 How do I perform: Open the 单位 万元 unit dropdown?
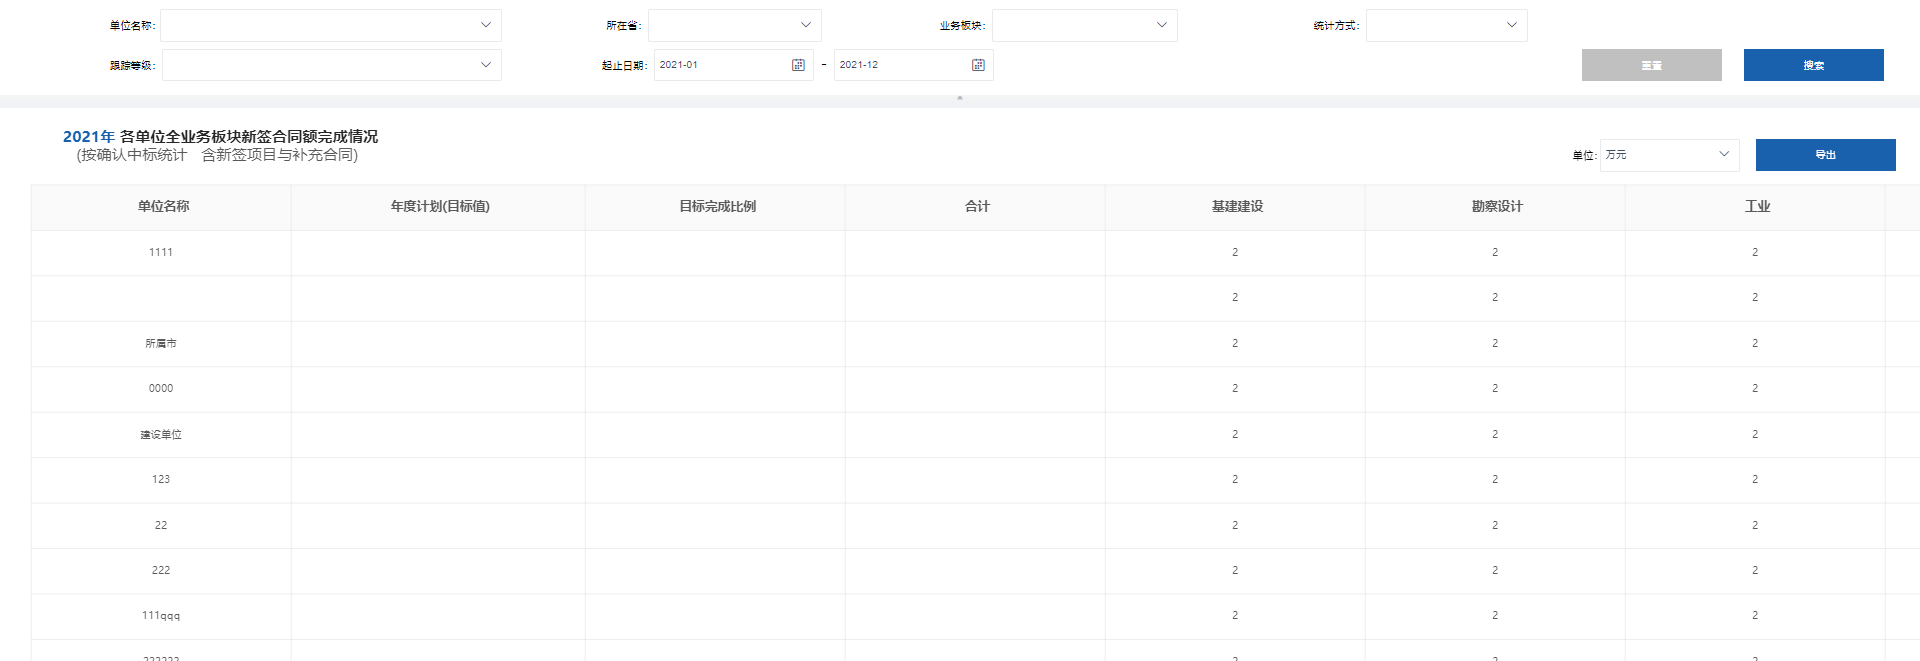pyautogui.click(x=1670, y=155)
